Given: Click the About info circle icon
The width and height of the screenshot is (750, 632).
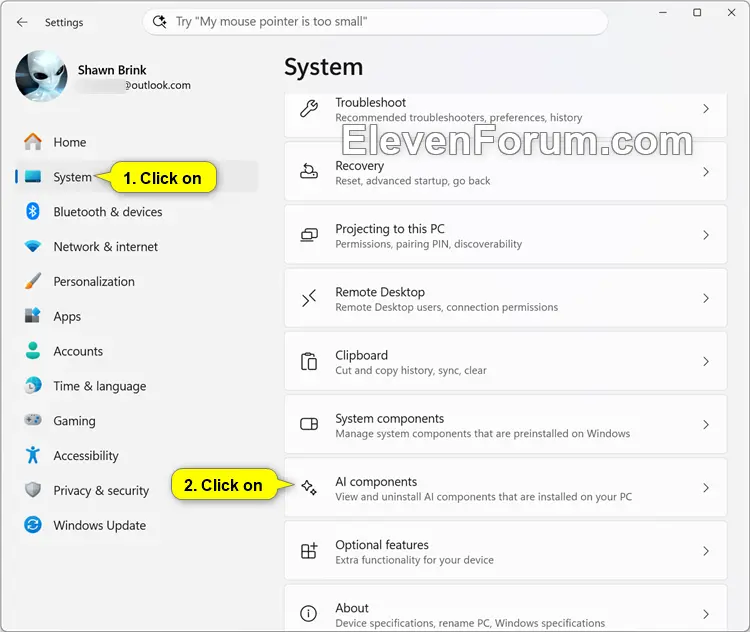Looking at the screenshot, I should tap(309, 614).
